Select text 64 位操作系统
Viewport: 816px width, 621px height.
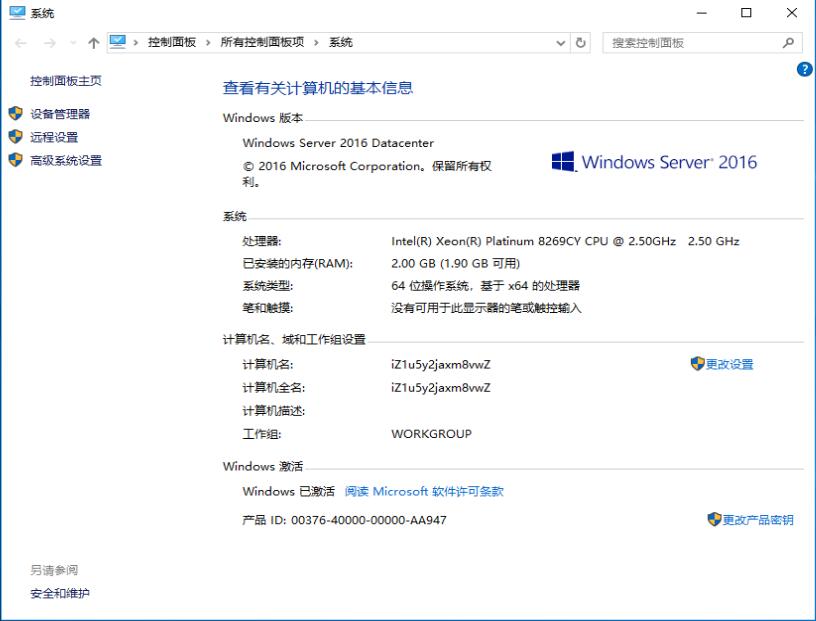(x=431, y=286)
